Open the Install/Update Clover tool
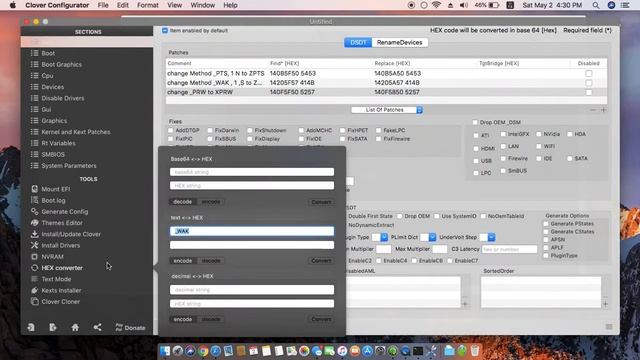 (x=71, y=234)
